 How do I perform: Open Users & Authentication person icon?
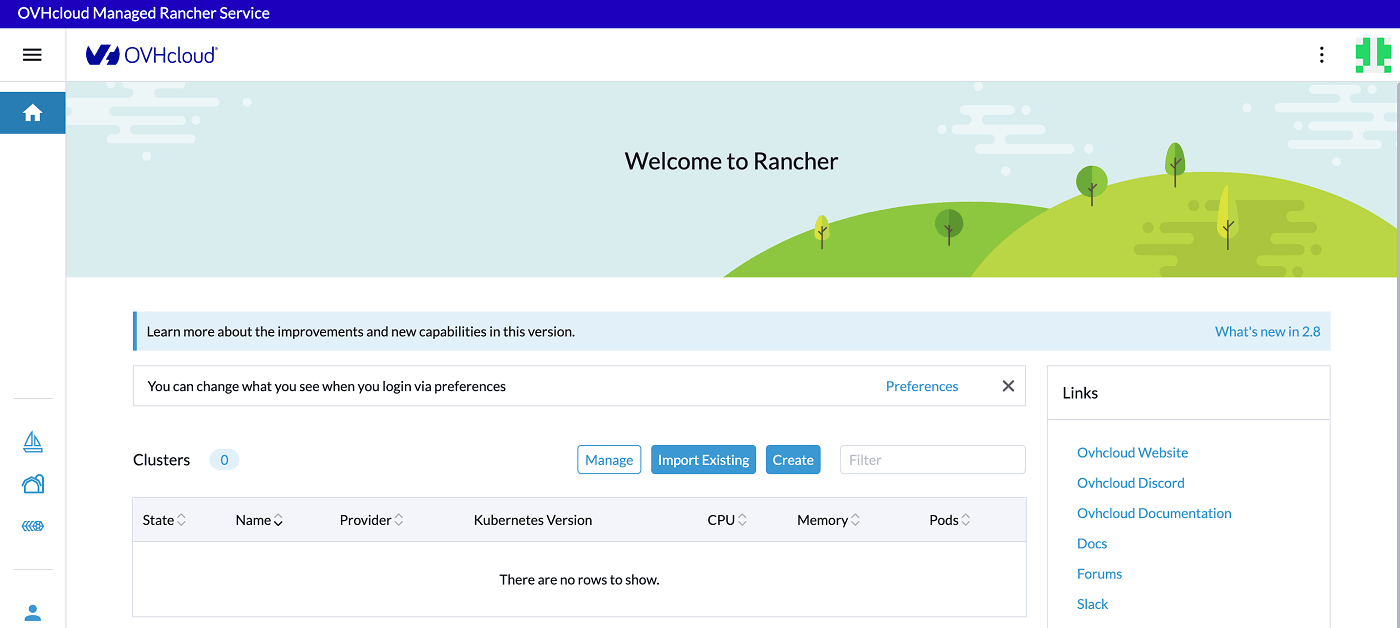click(33, 612)
